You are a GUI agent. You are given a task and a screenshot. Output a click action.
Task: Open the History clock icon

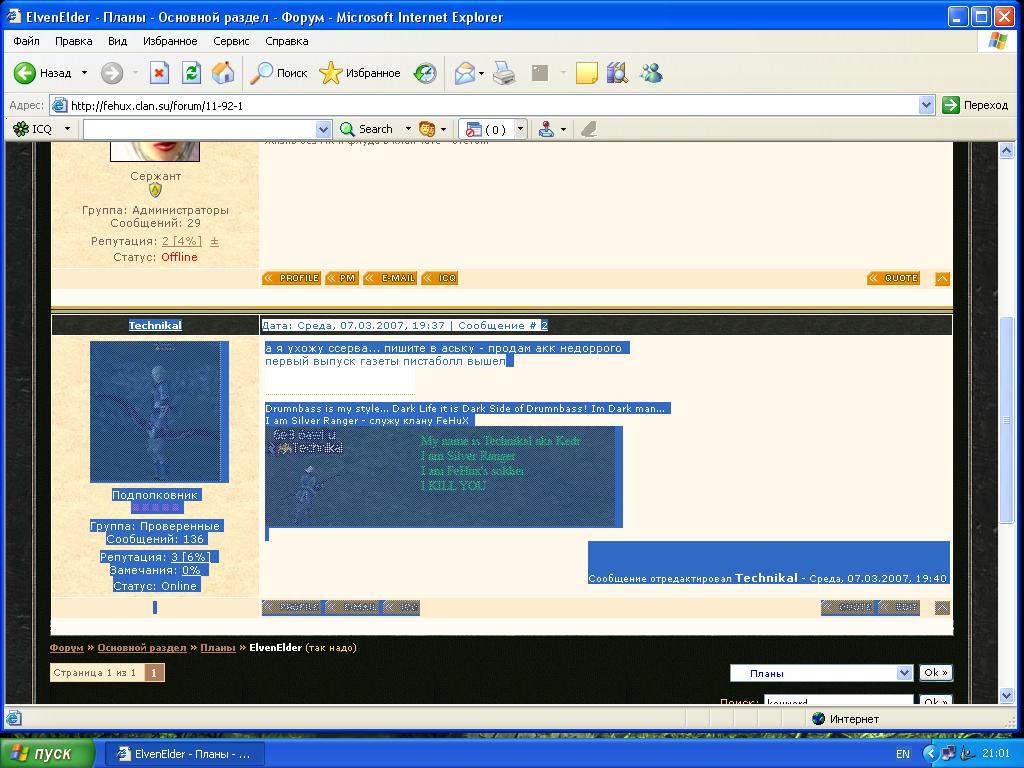click(425, 73)
